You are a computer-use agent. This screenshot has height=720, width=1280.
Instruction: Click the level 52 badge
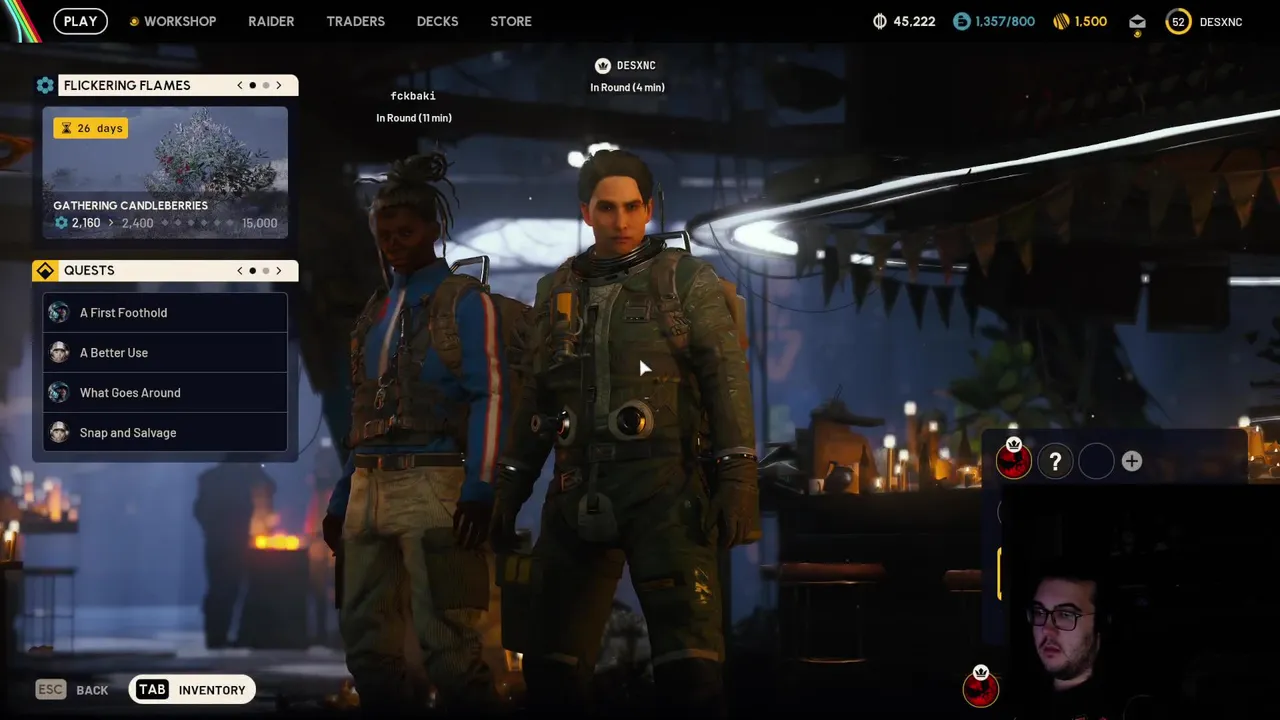point(1178,21)
